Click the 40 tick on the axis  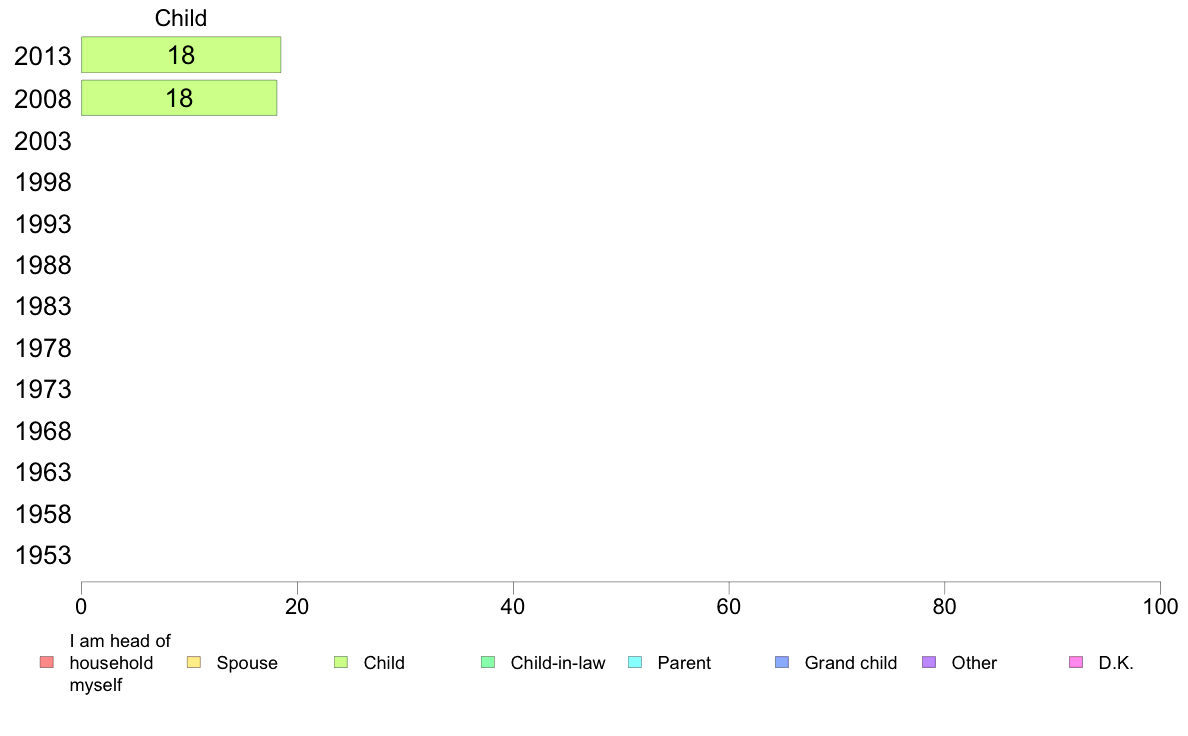(513, 606)
